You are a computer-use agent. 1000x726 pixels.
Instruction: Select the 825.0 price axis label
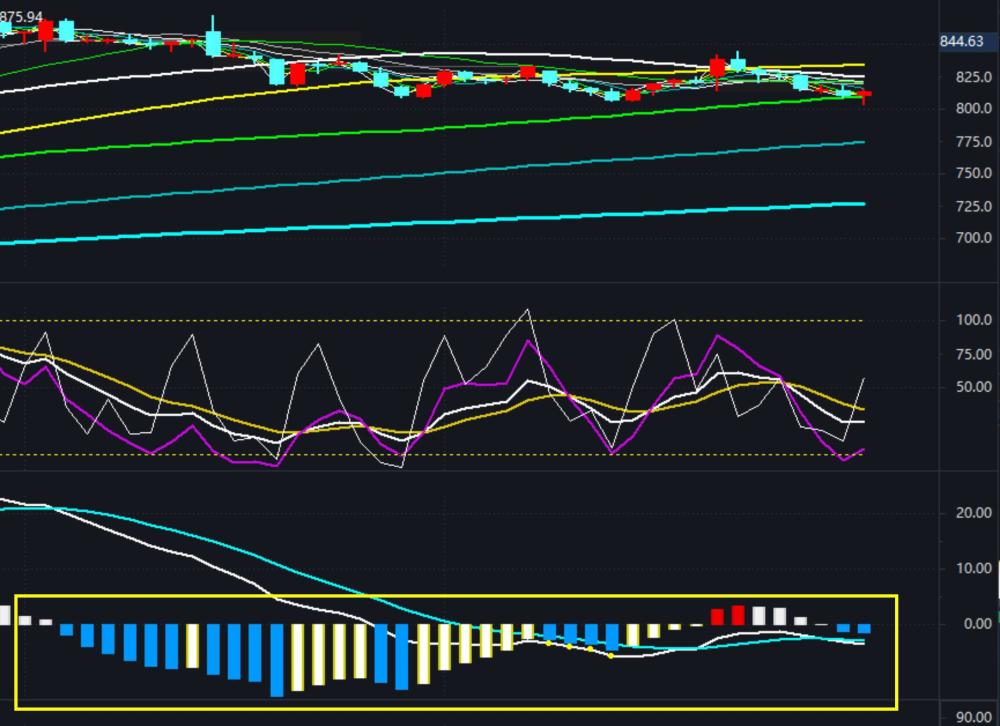click(x=973, y=77)
